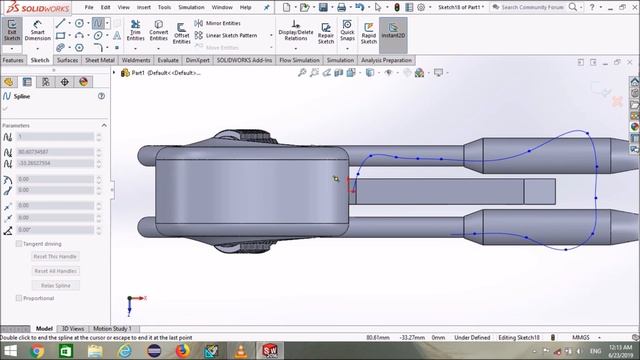Select the Corner Rectangle tool

tap(60, 36)
